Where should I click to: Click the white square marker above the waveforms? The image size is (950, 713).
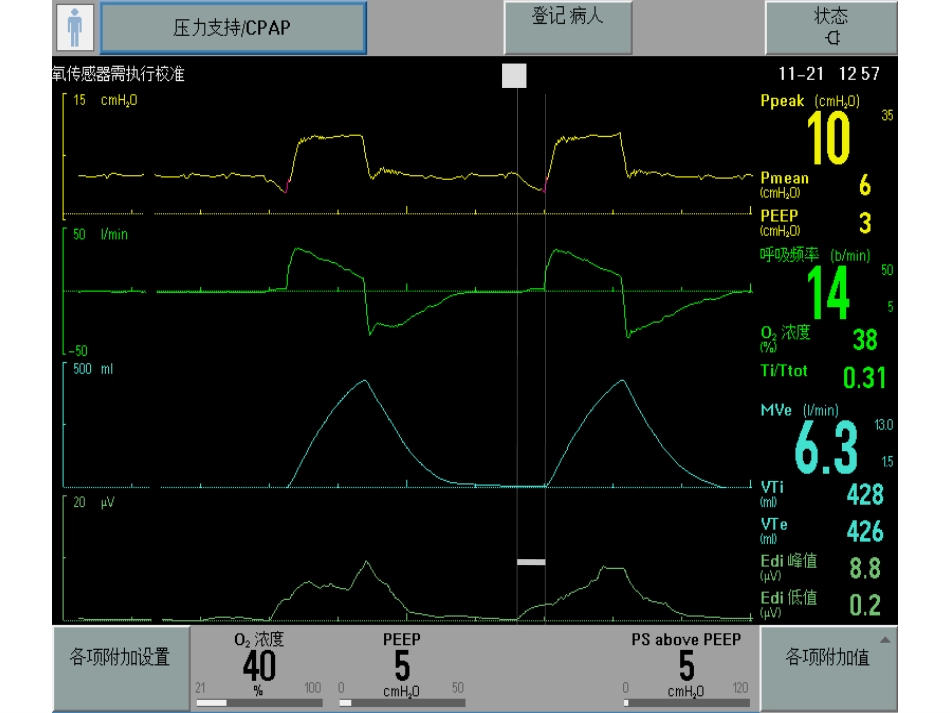[514, 76]
